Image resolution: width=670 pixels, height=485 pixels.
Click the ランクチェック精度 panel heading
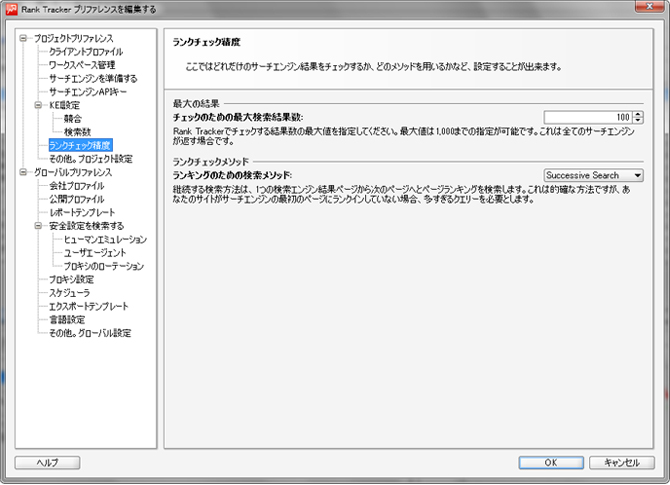coord(206,42)
